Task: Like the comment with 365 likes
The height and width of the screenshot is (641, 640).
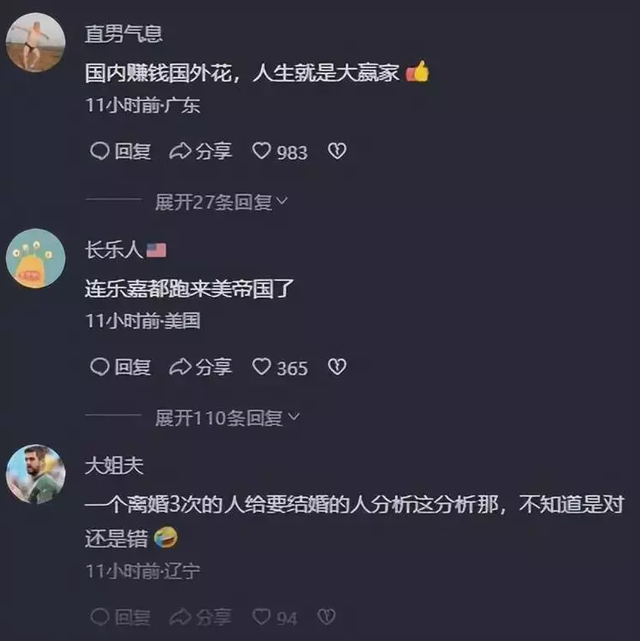Action: click(x=280, y=368)
